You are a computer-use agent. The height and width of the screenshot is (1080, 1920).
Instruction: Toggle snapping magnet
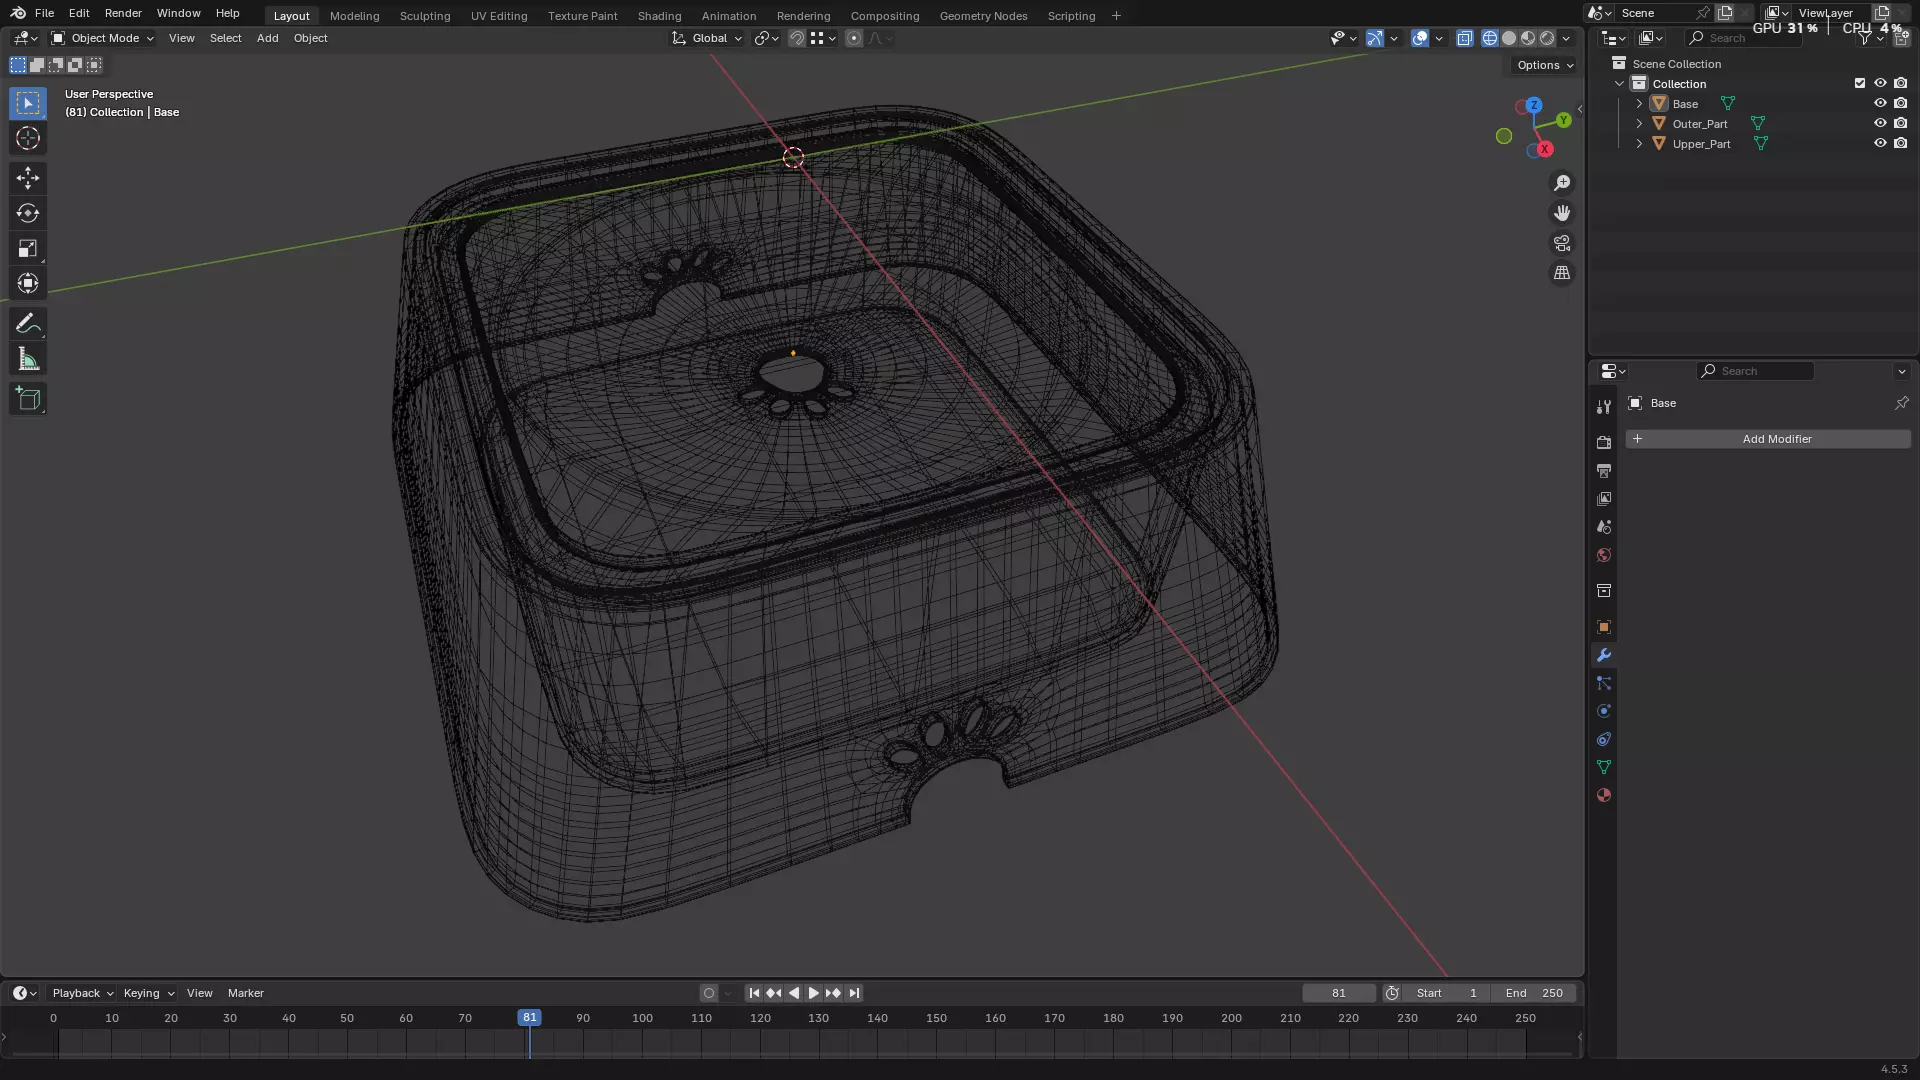point(797,38)
